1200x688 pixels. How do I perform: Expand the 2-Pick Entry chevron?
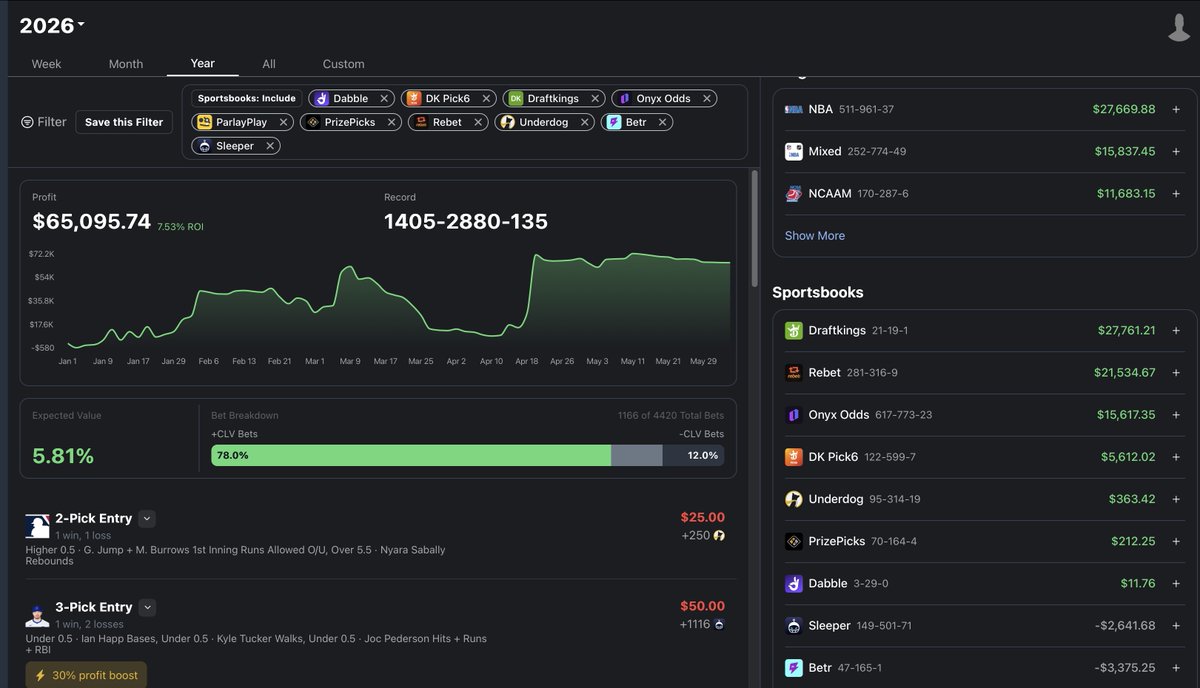coord(147,518)
